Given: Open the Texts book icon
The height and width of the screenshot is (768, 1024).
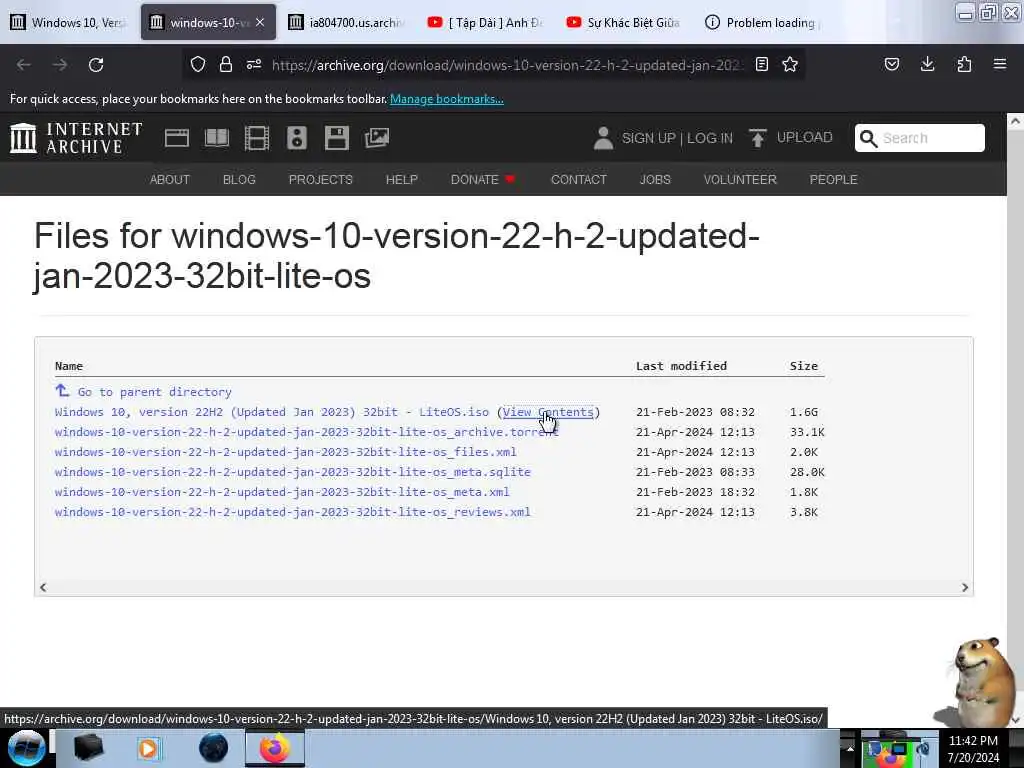Looking at the screenshot, I should (217, 138).
